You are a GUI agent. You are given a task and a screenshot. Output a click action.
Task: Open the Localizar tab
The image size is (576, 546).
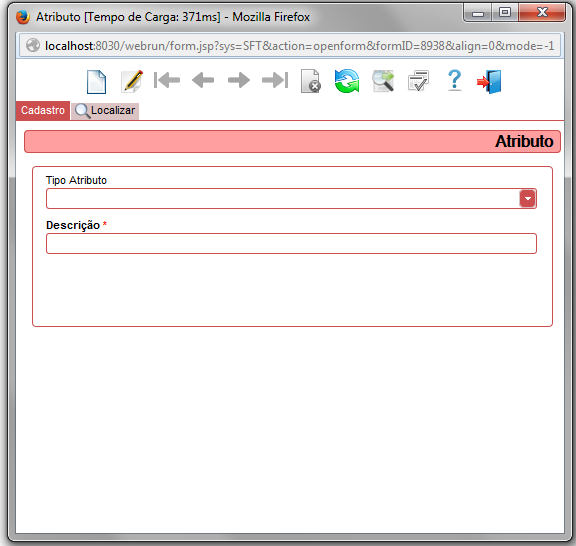click(x=105, y=111)
